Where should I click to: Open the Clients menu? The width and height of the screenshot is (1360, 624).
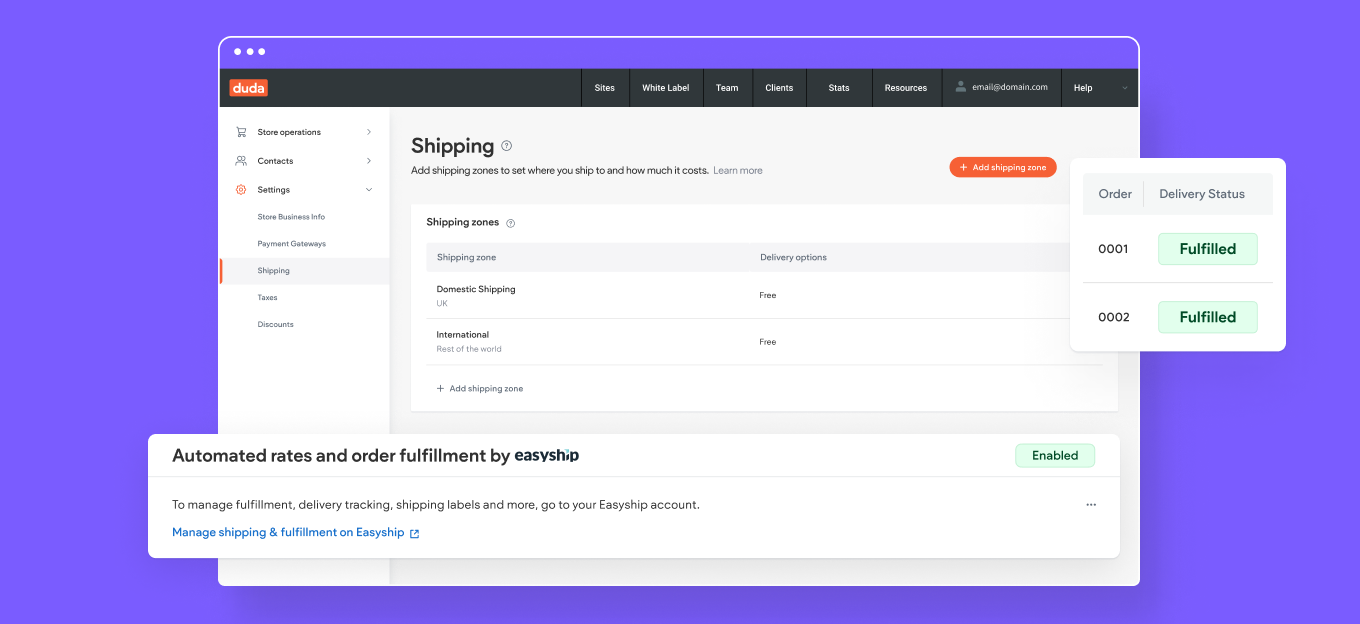[x=779, y=88]
